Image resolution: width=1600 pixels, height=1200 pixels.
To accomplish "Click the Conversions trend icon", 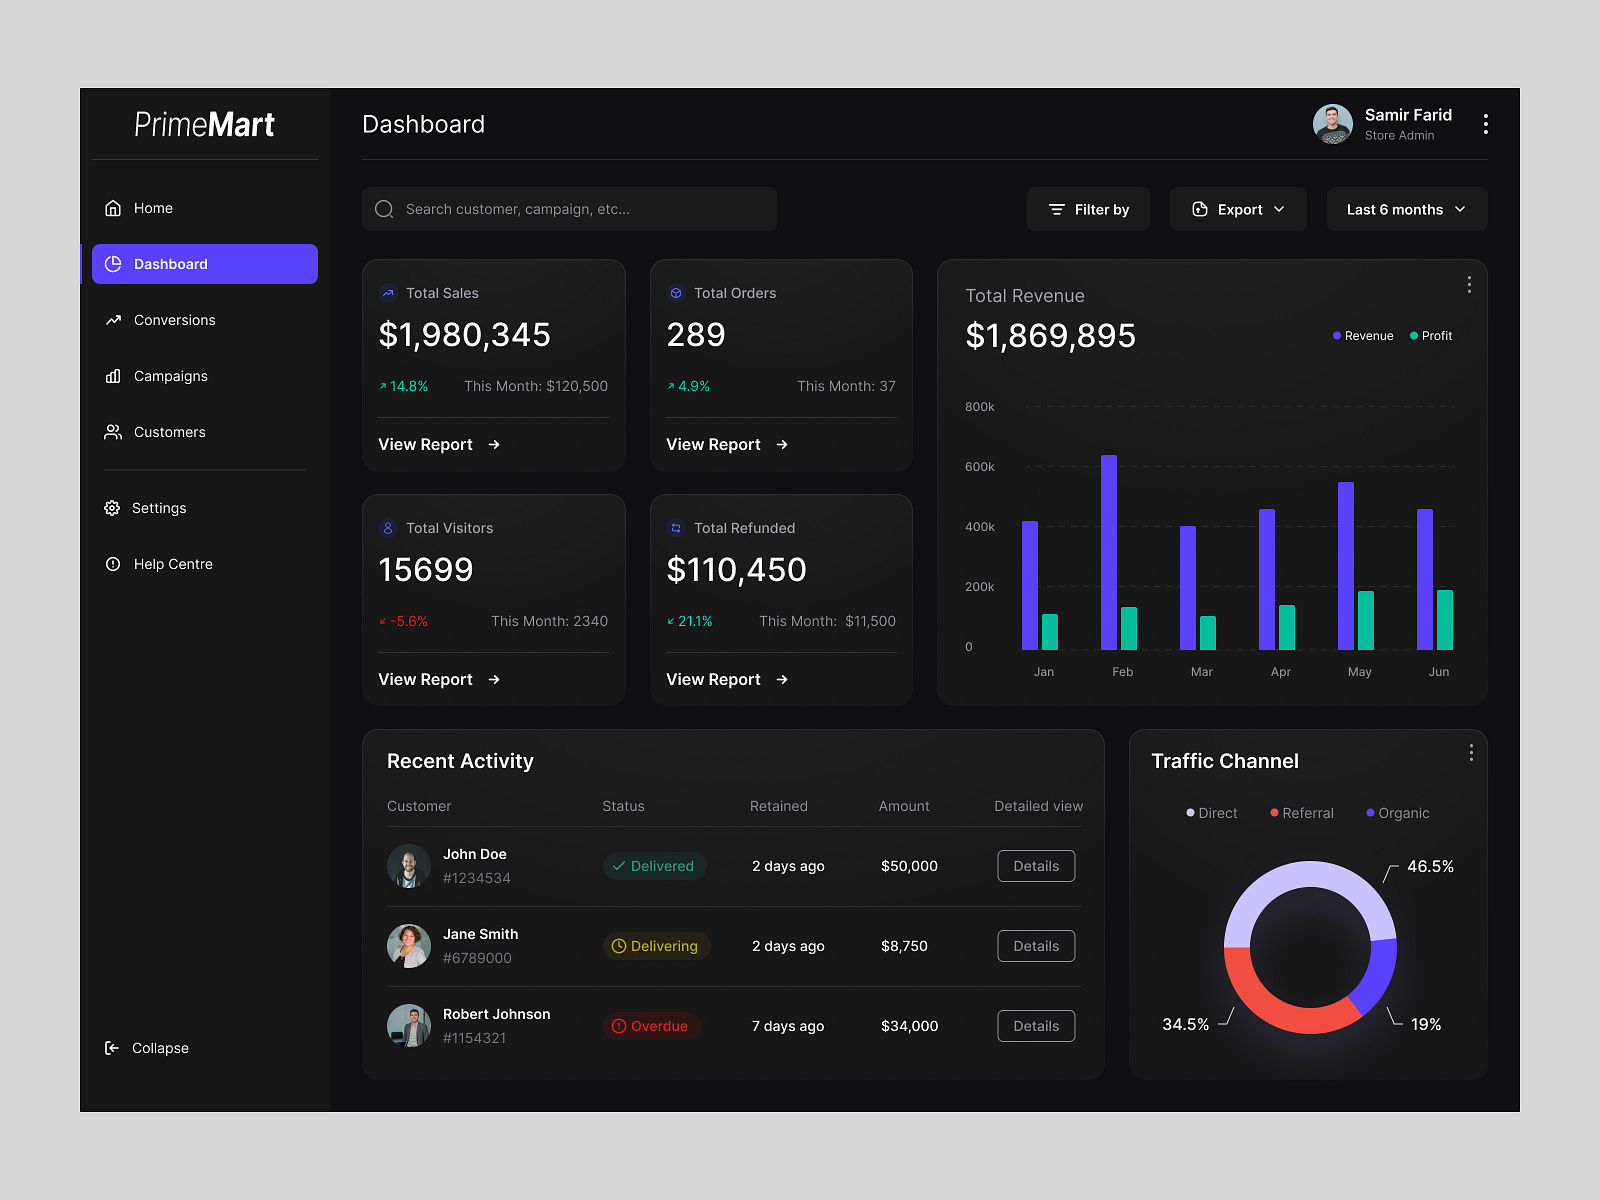I will coord(113,320).
